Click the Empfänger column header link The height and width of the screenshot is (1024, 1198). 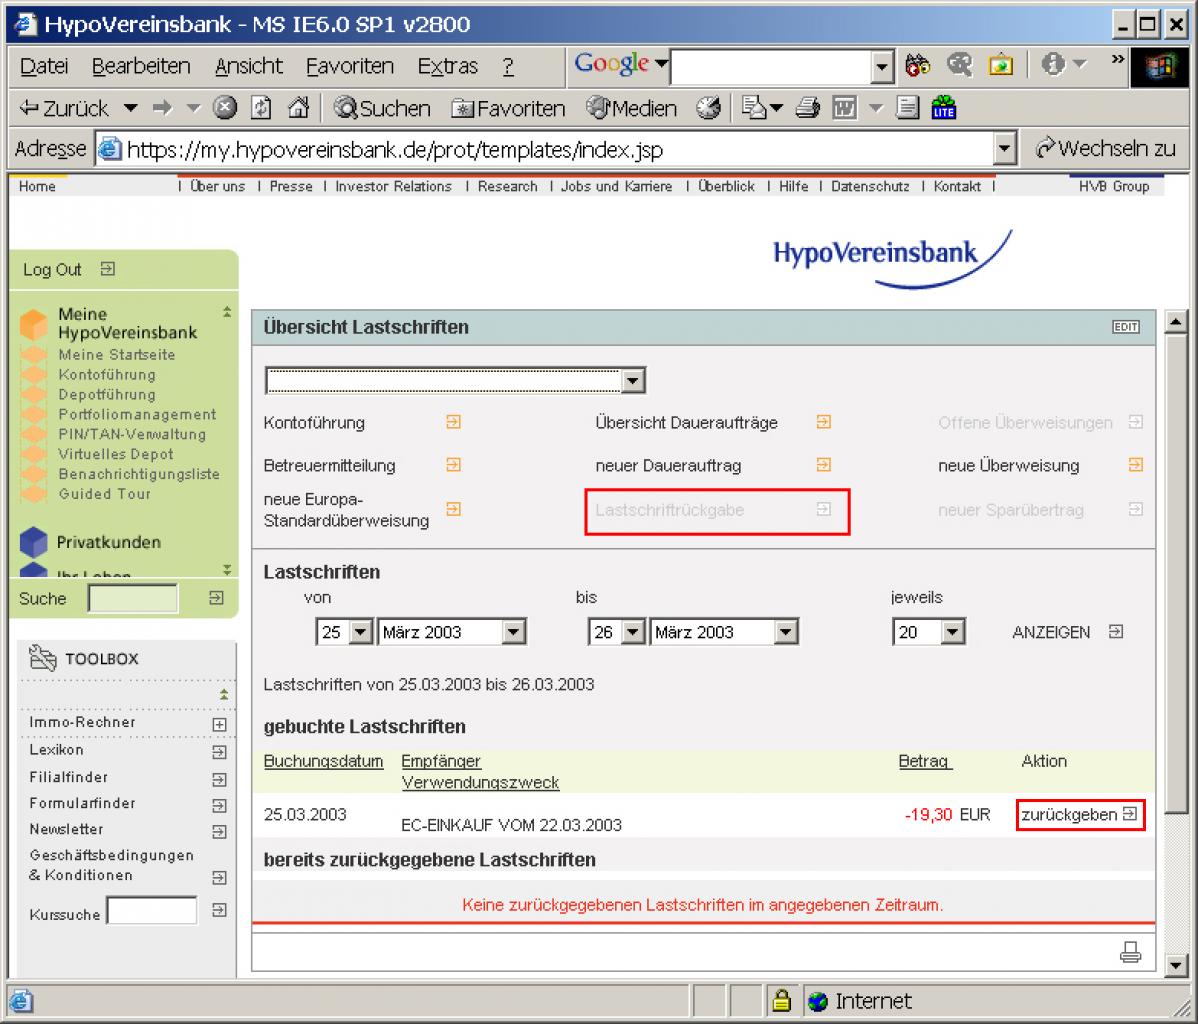tap(441, 761)
